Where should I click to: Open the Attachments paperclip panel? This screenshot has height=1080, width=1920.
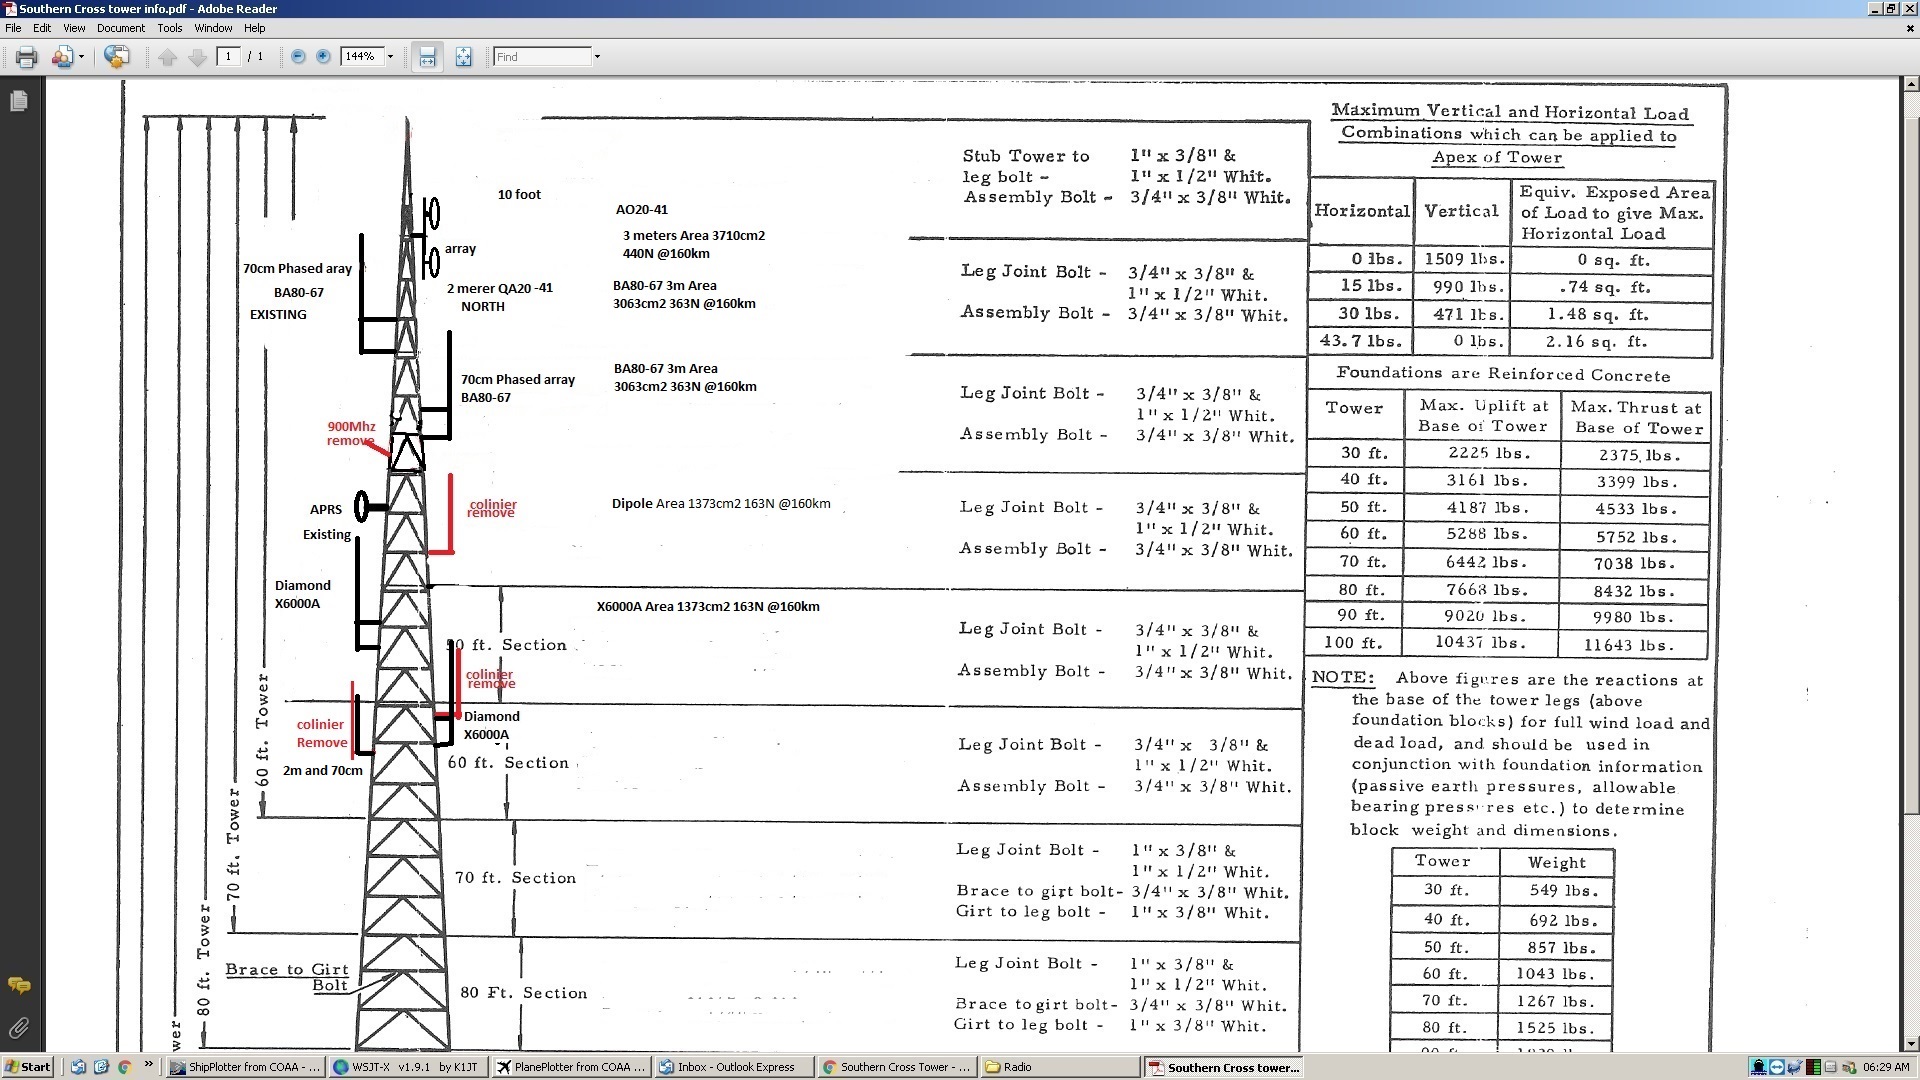point(18,1027)
